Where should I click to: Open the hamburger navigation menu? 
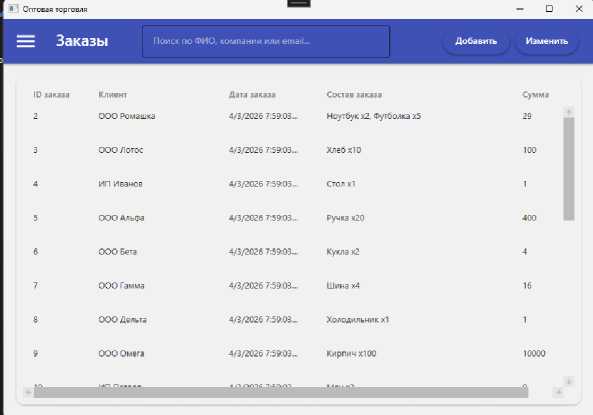26,41
